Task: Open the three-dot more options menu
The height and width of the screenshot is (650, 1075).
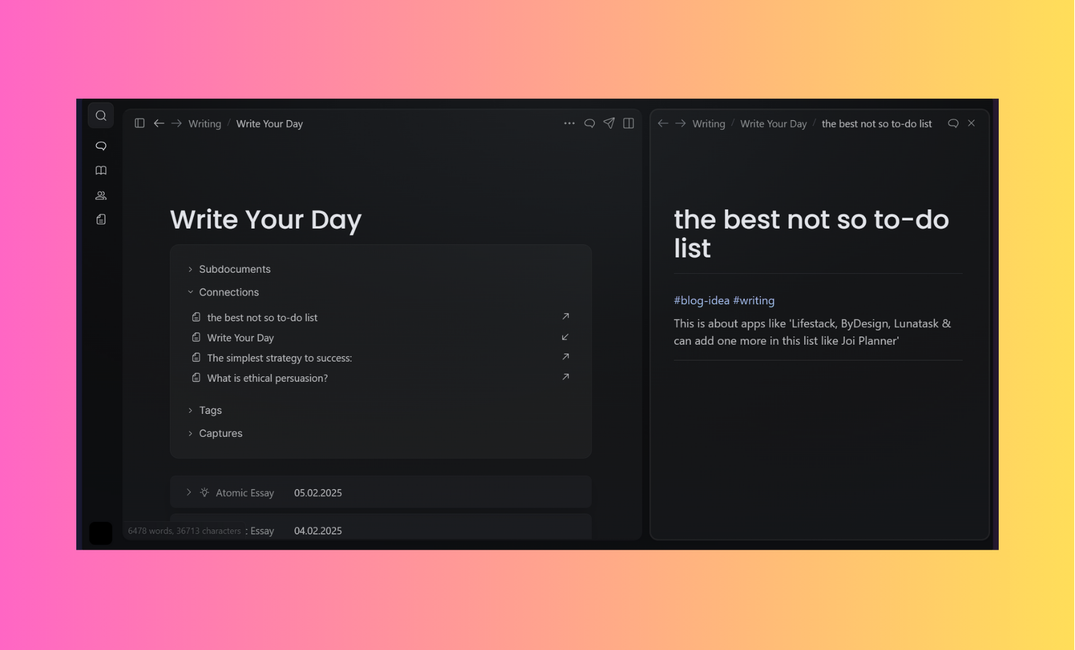Action: click(569, 123)
